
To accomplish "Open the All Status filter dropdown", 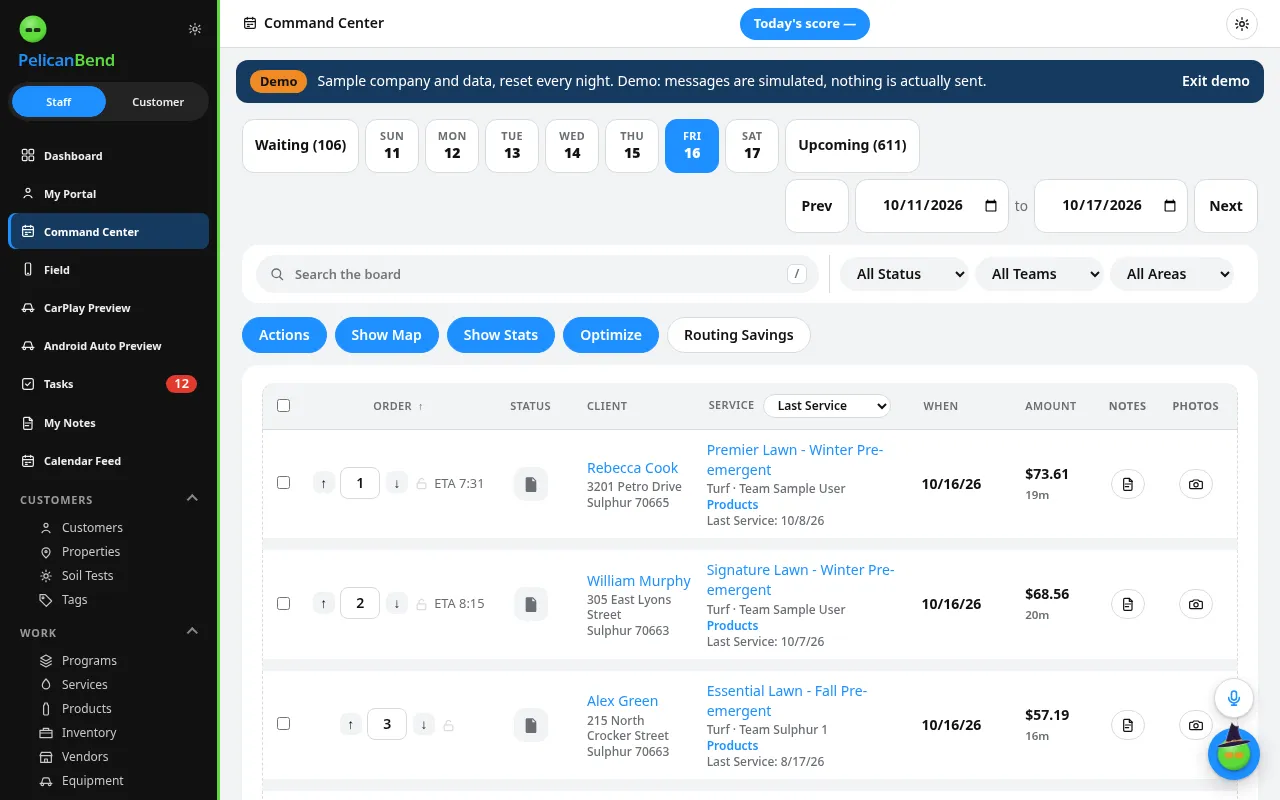I will click(x=904, y=274).
